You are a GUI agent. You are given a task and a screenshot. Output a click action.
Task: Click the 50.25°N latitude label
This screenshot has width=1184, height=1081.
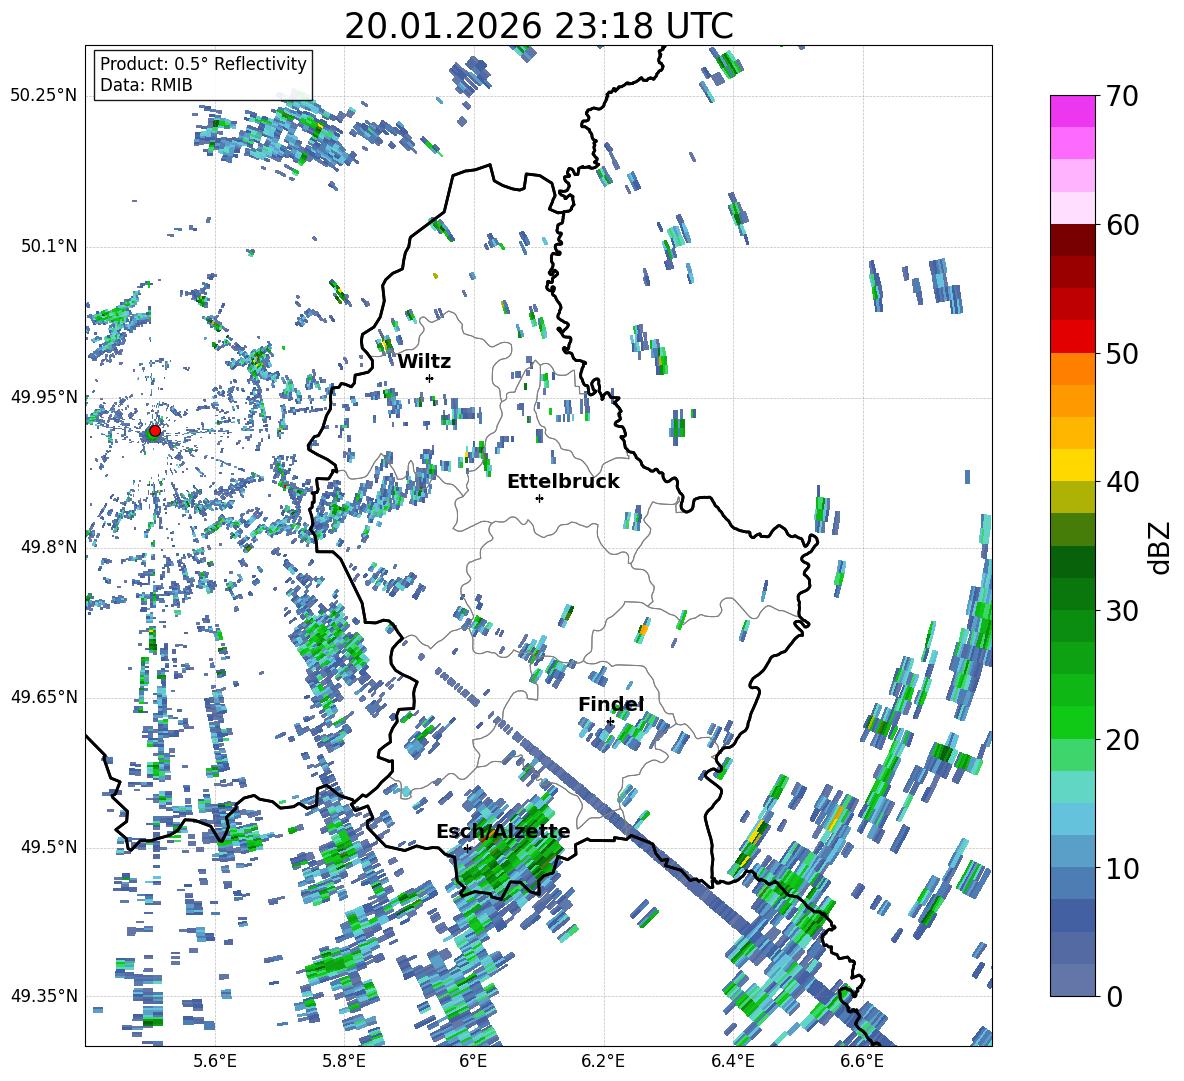45,96
